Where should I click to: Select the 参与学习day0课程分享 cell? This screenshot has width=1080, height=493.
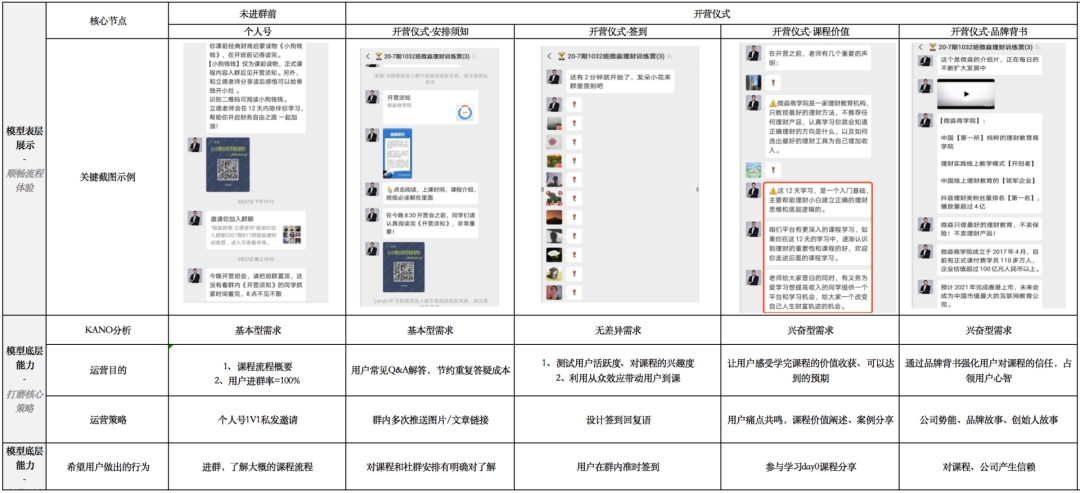click(x=810, y=467)
